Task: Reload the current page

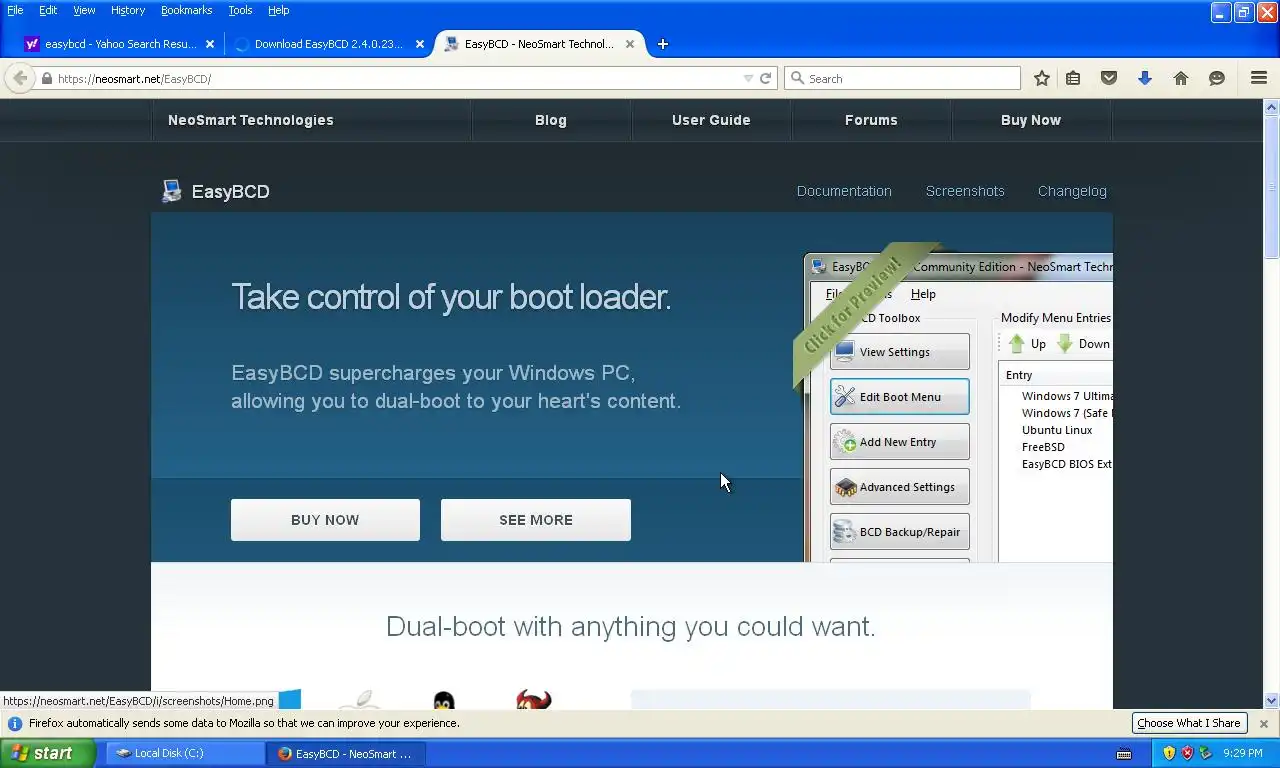Action: point(766,78)
